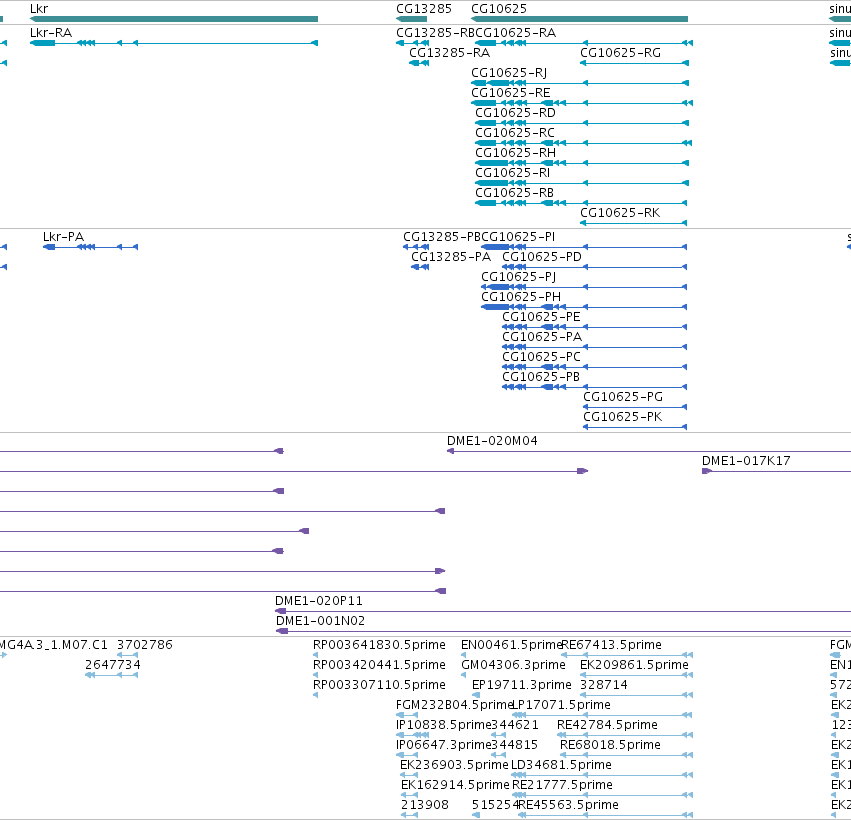
Task: Click the CG13285 gene label
Action: pyautogui.click(x=424, y=8)
